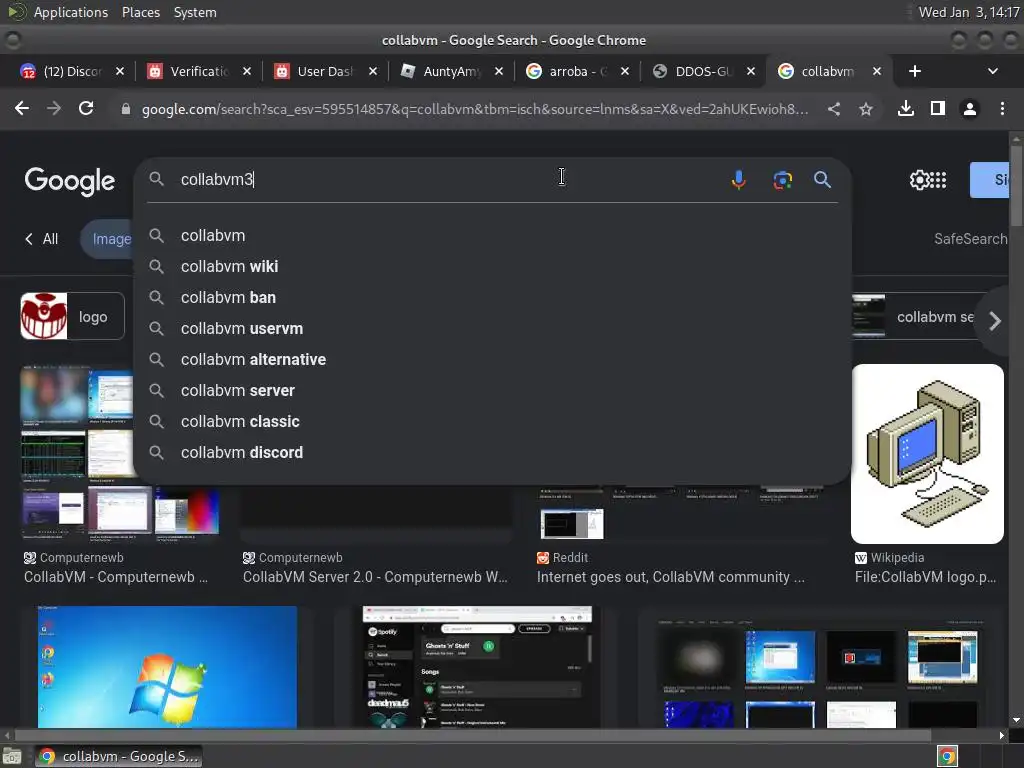Screen dimensions: 1024x768
Task: Open the Google apps grid
Action: coord(938,180)
